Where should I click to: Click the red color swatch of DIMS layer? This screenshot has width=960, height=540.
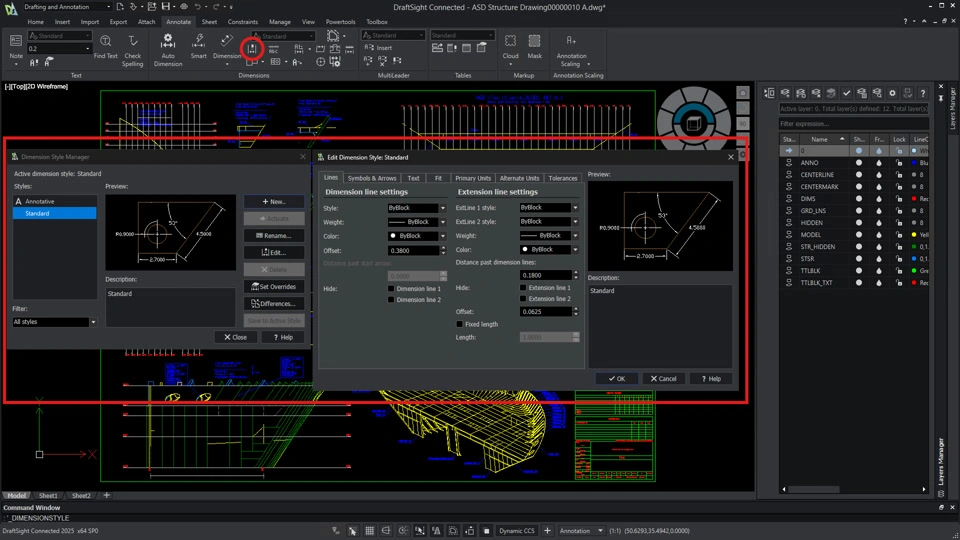click(x=915, y=199)
